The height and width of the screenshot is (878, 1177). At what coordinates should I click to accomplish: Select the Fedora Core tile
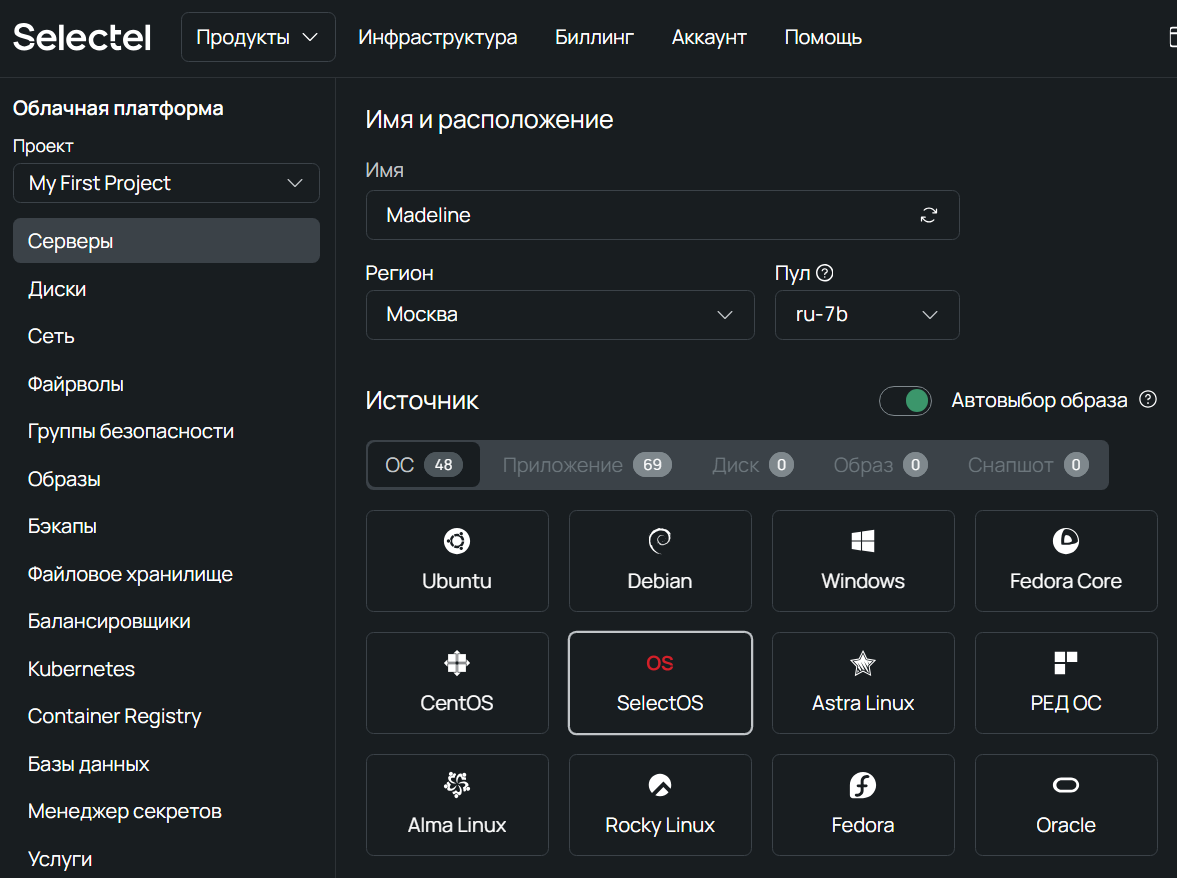tap(1066, 561)
